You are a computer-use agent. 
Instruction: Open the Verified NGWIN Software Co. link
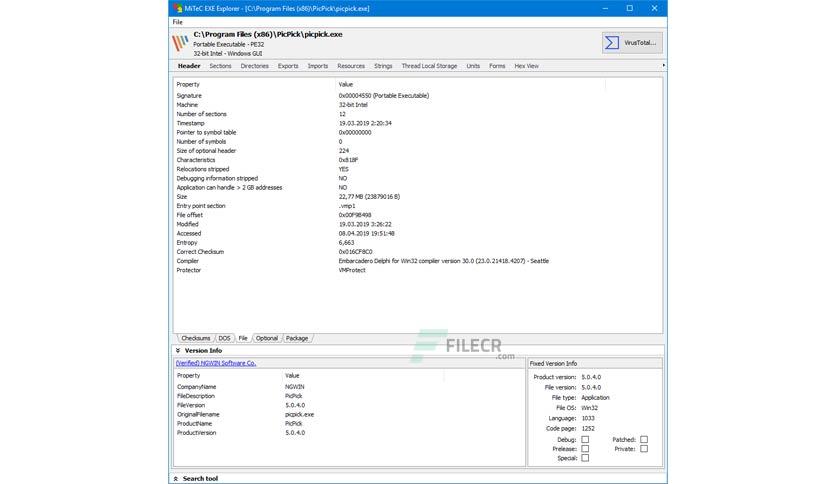pyautogui.click(x=216, y=363)
